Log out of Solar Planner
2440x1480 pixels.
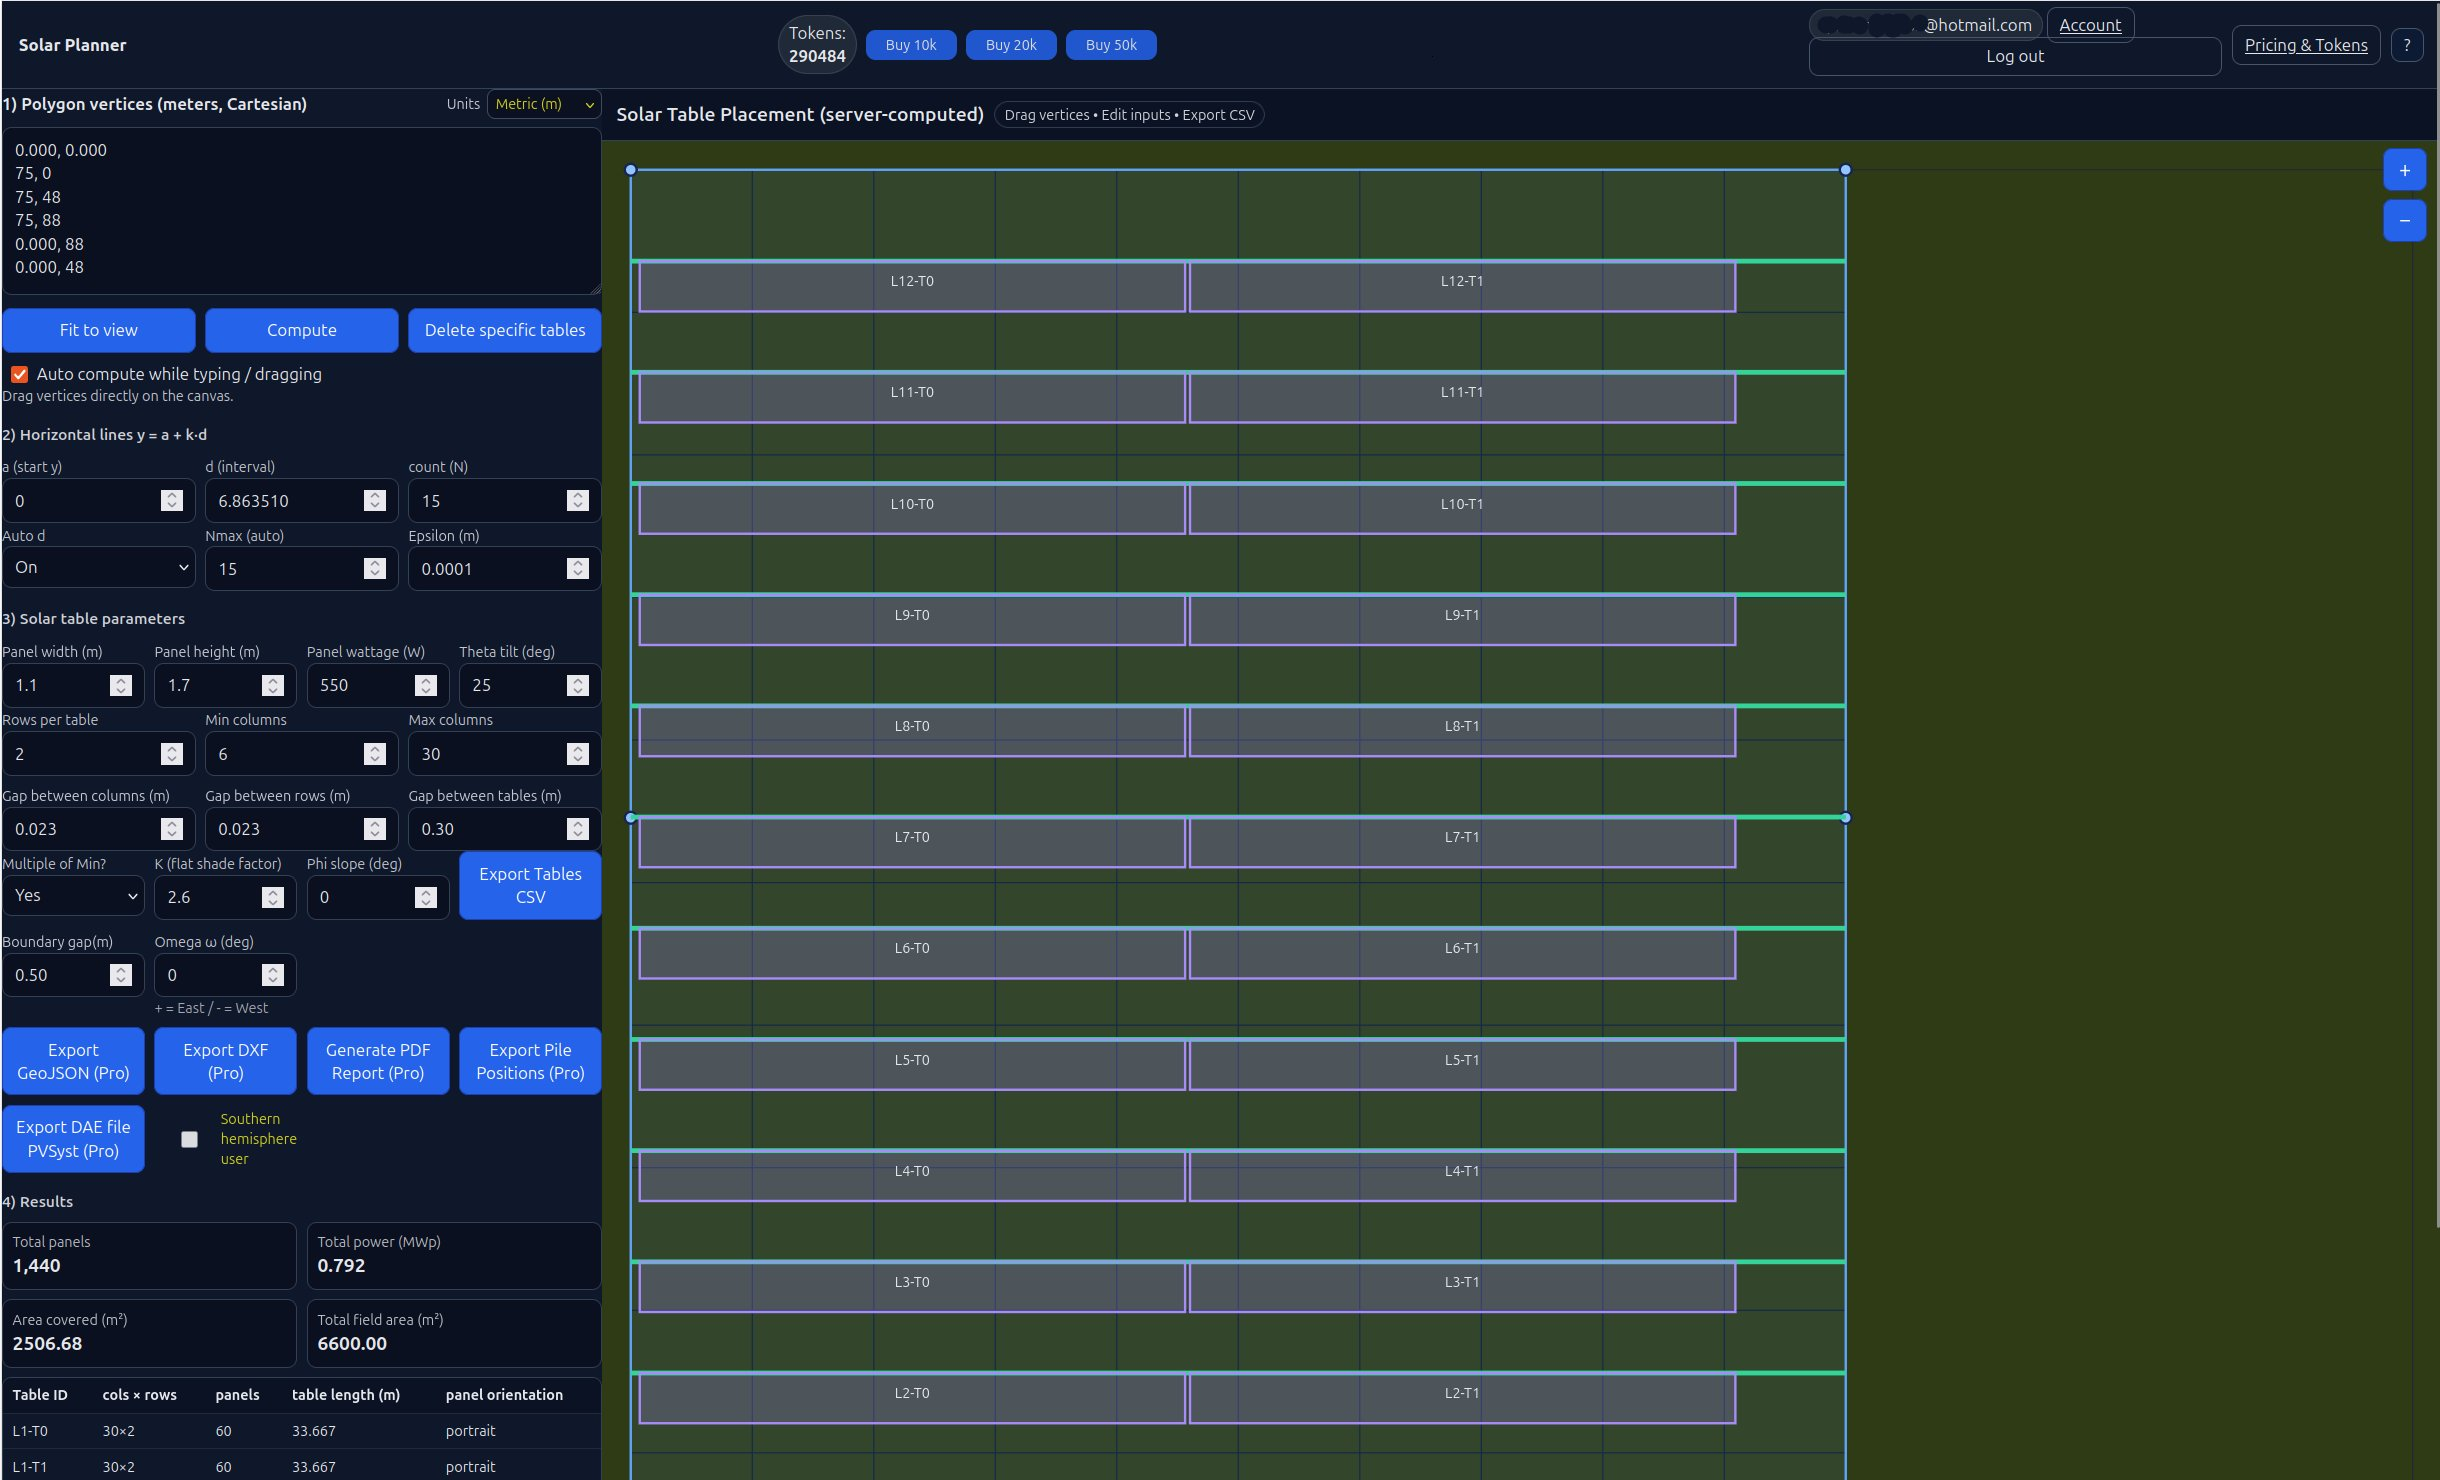pyautogui.click(x=2014, y=56)
